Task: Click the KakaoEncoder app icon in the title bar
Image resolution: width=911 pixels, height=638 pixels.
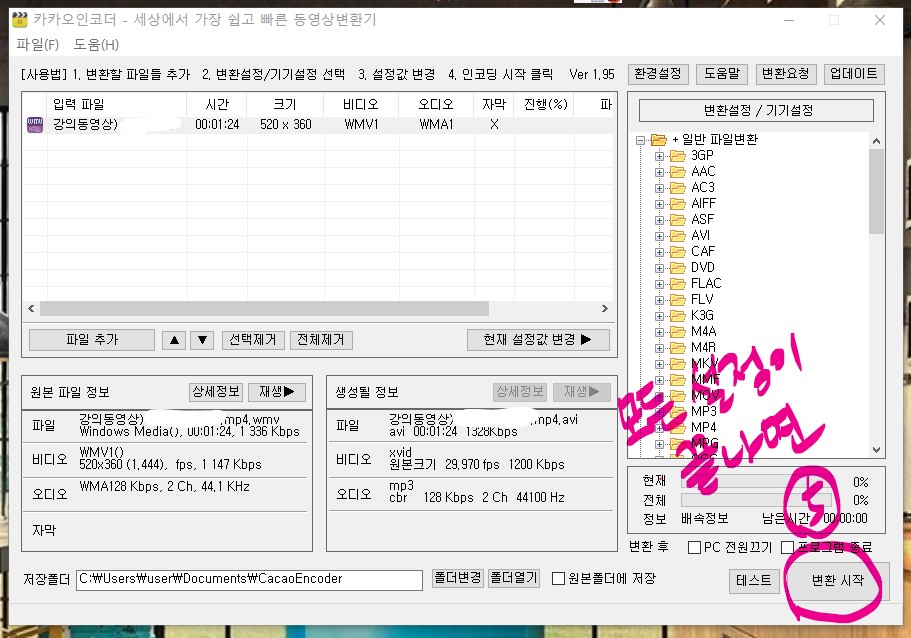Action: [19, 20]
